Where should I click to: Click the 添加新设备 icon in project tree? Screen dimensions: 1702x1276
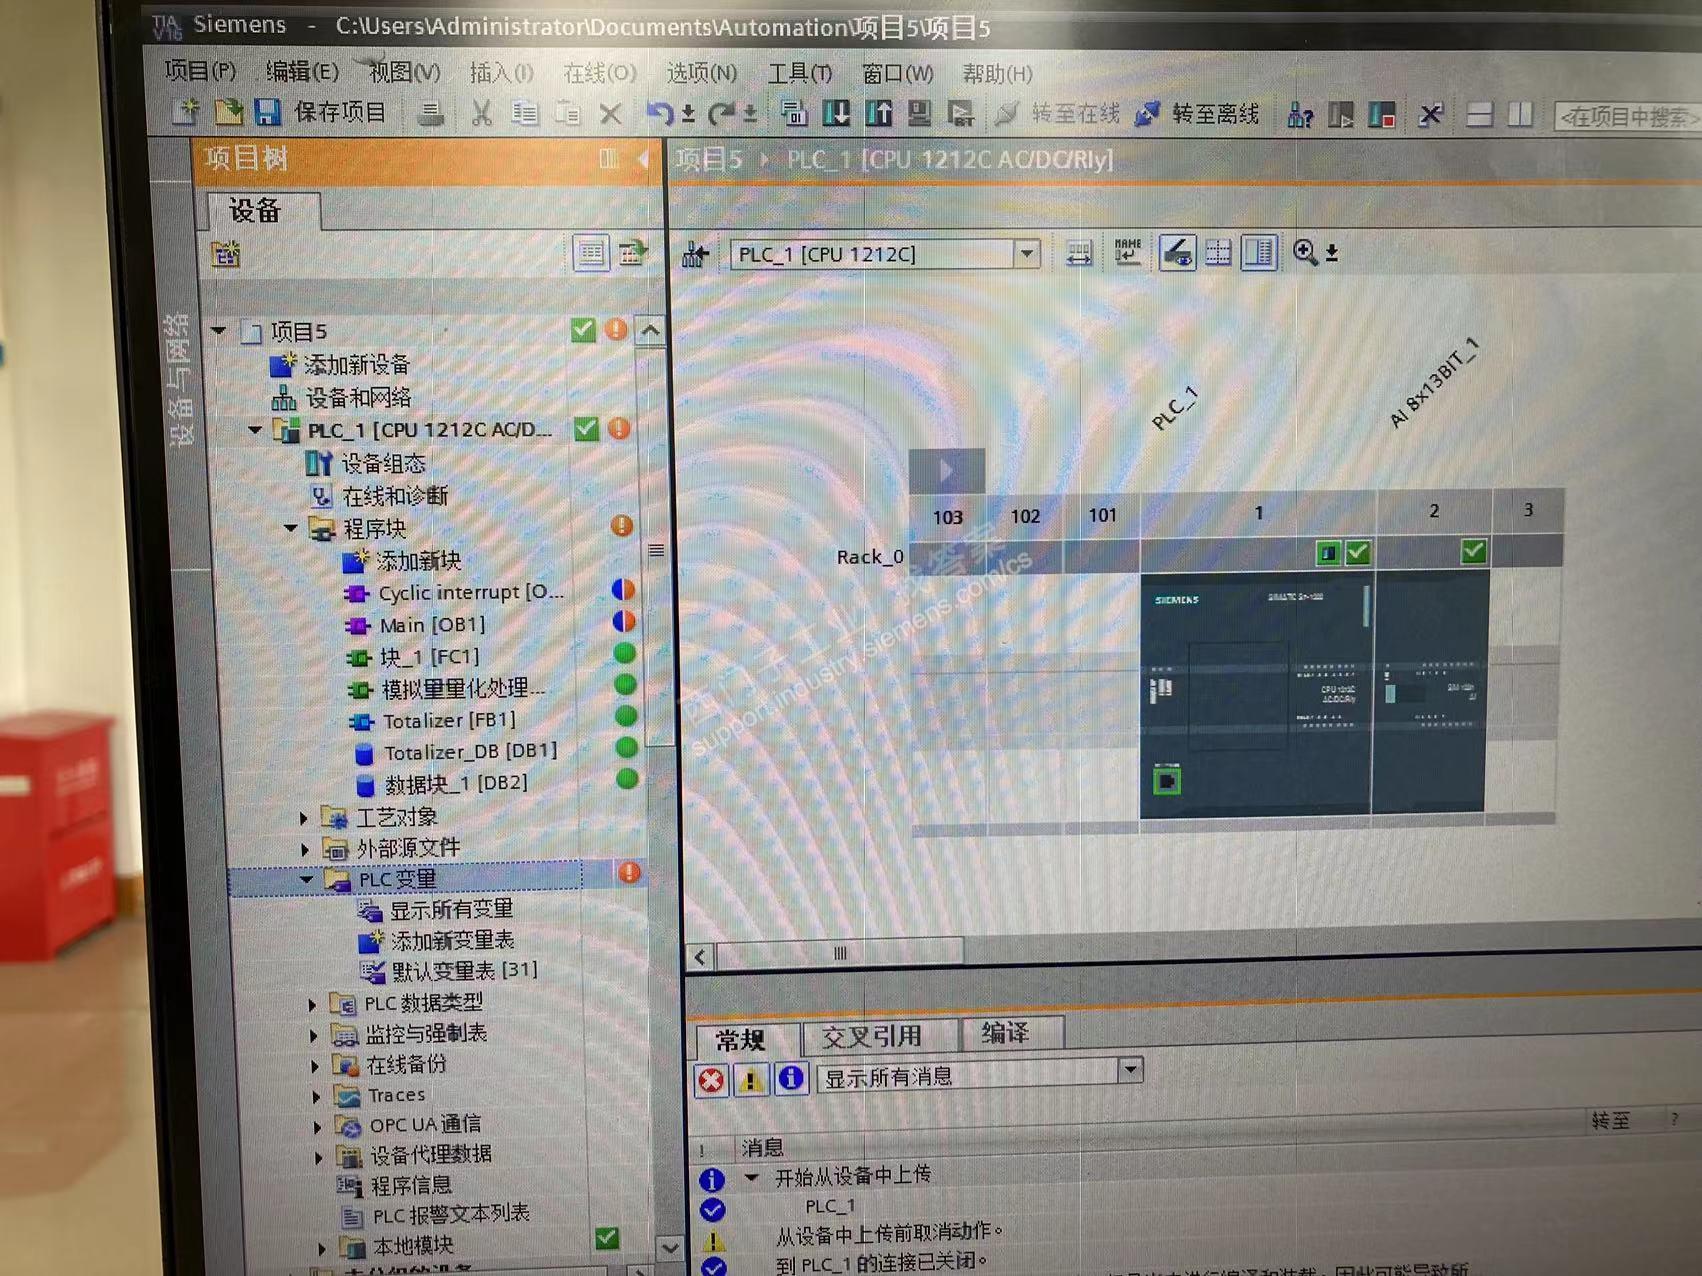(x=283, y=364)
